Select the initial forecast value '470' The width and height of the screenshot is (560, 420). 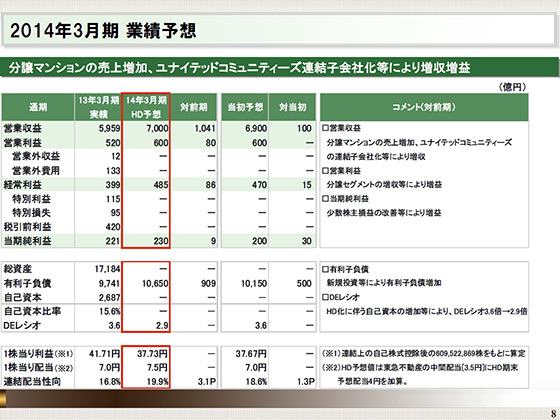259,185
